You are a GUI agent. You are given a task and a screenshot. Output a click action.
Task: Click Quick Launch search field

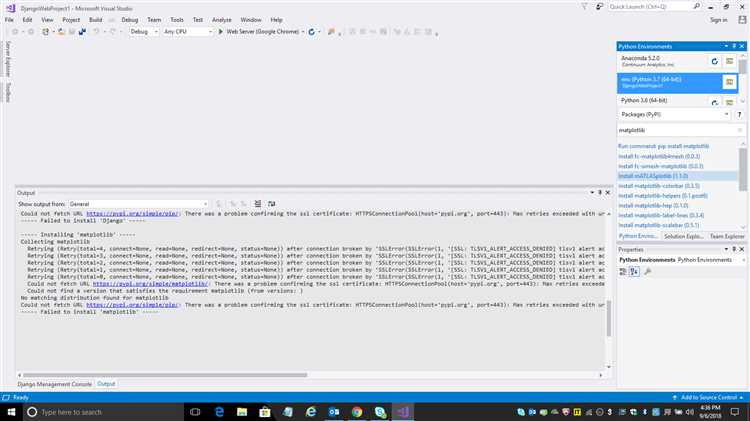pyautogui.click(x=651, y=7)
